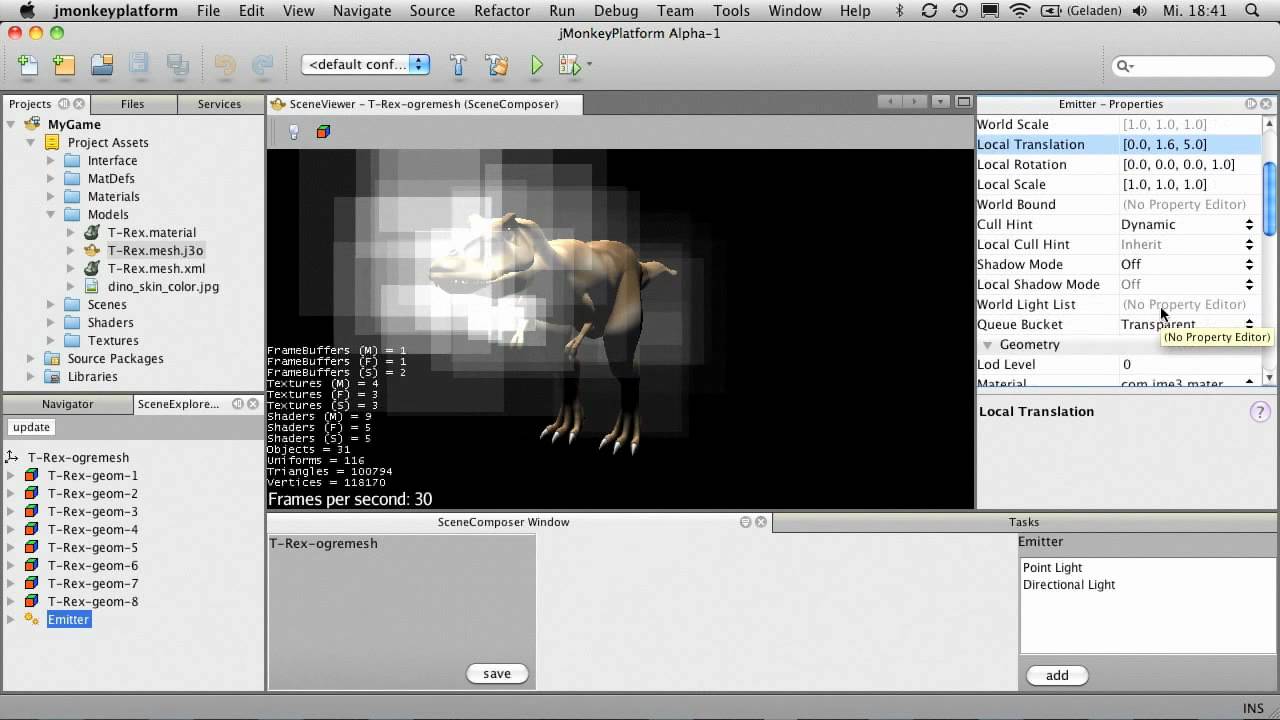The height and width of the screenshot is (720, 1280).
Task: Click the toolbar search input field
Action: 1192,66
